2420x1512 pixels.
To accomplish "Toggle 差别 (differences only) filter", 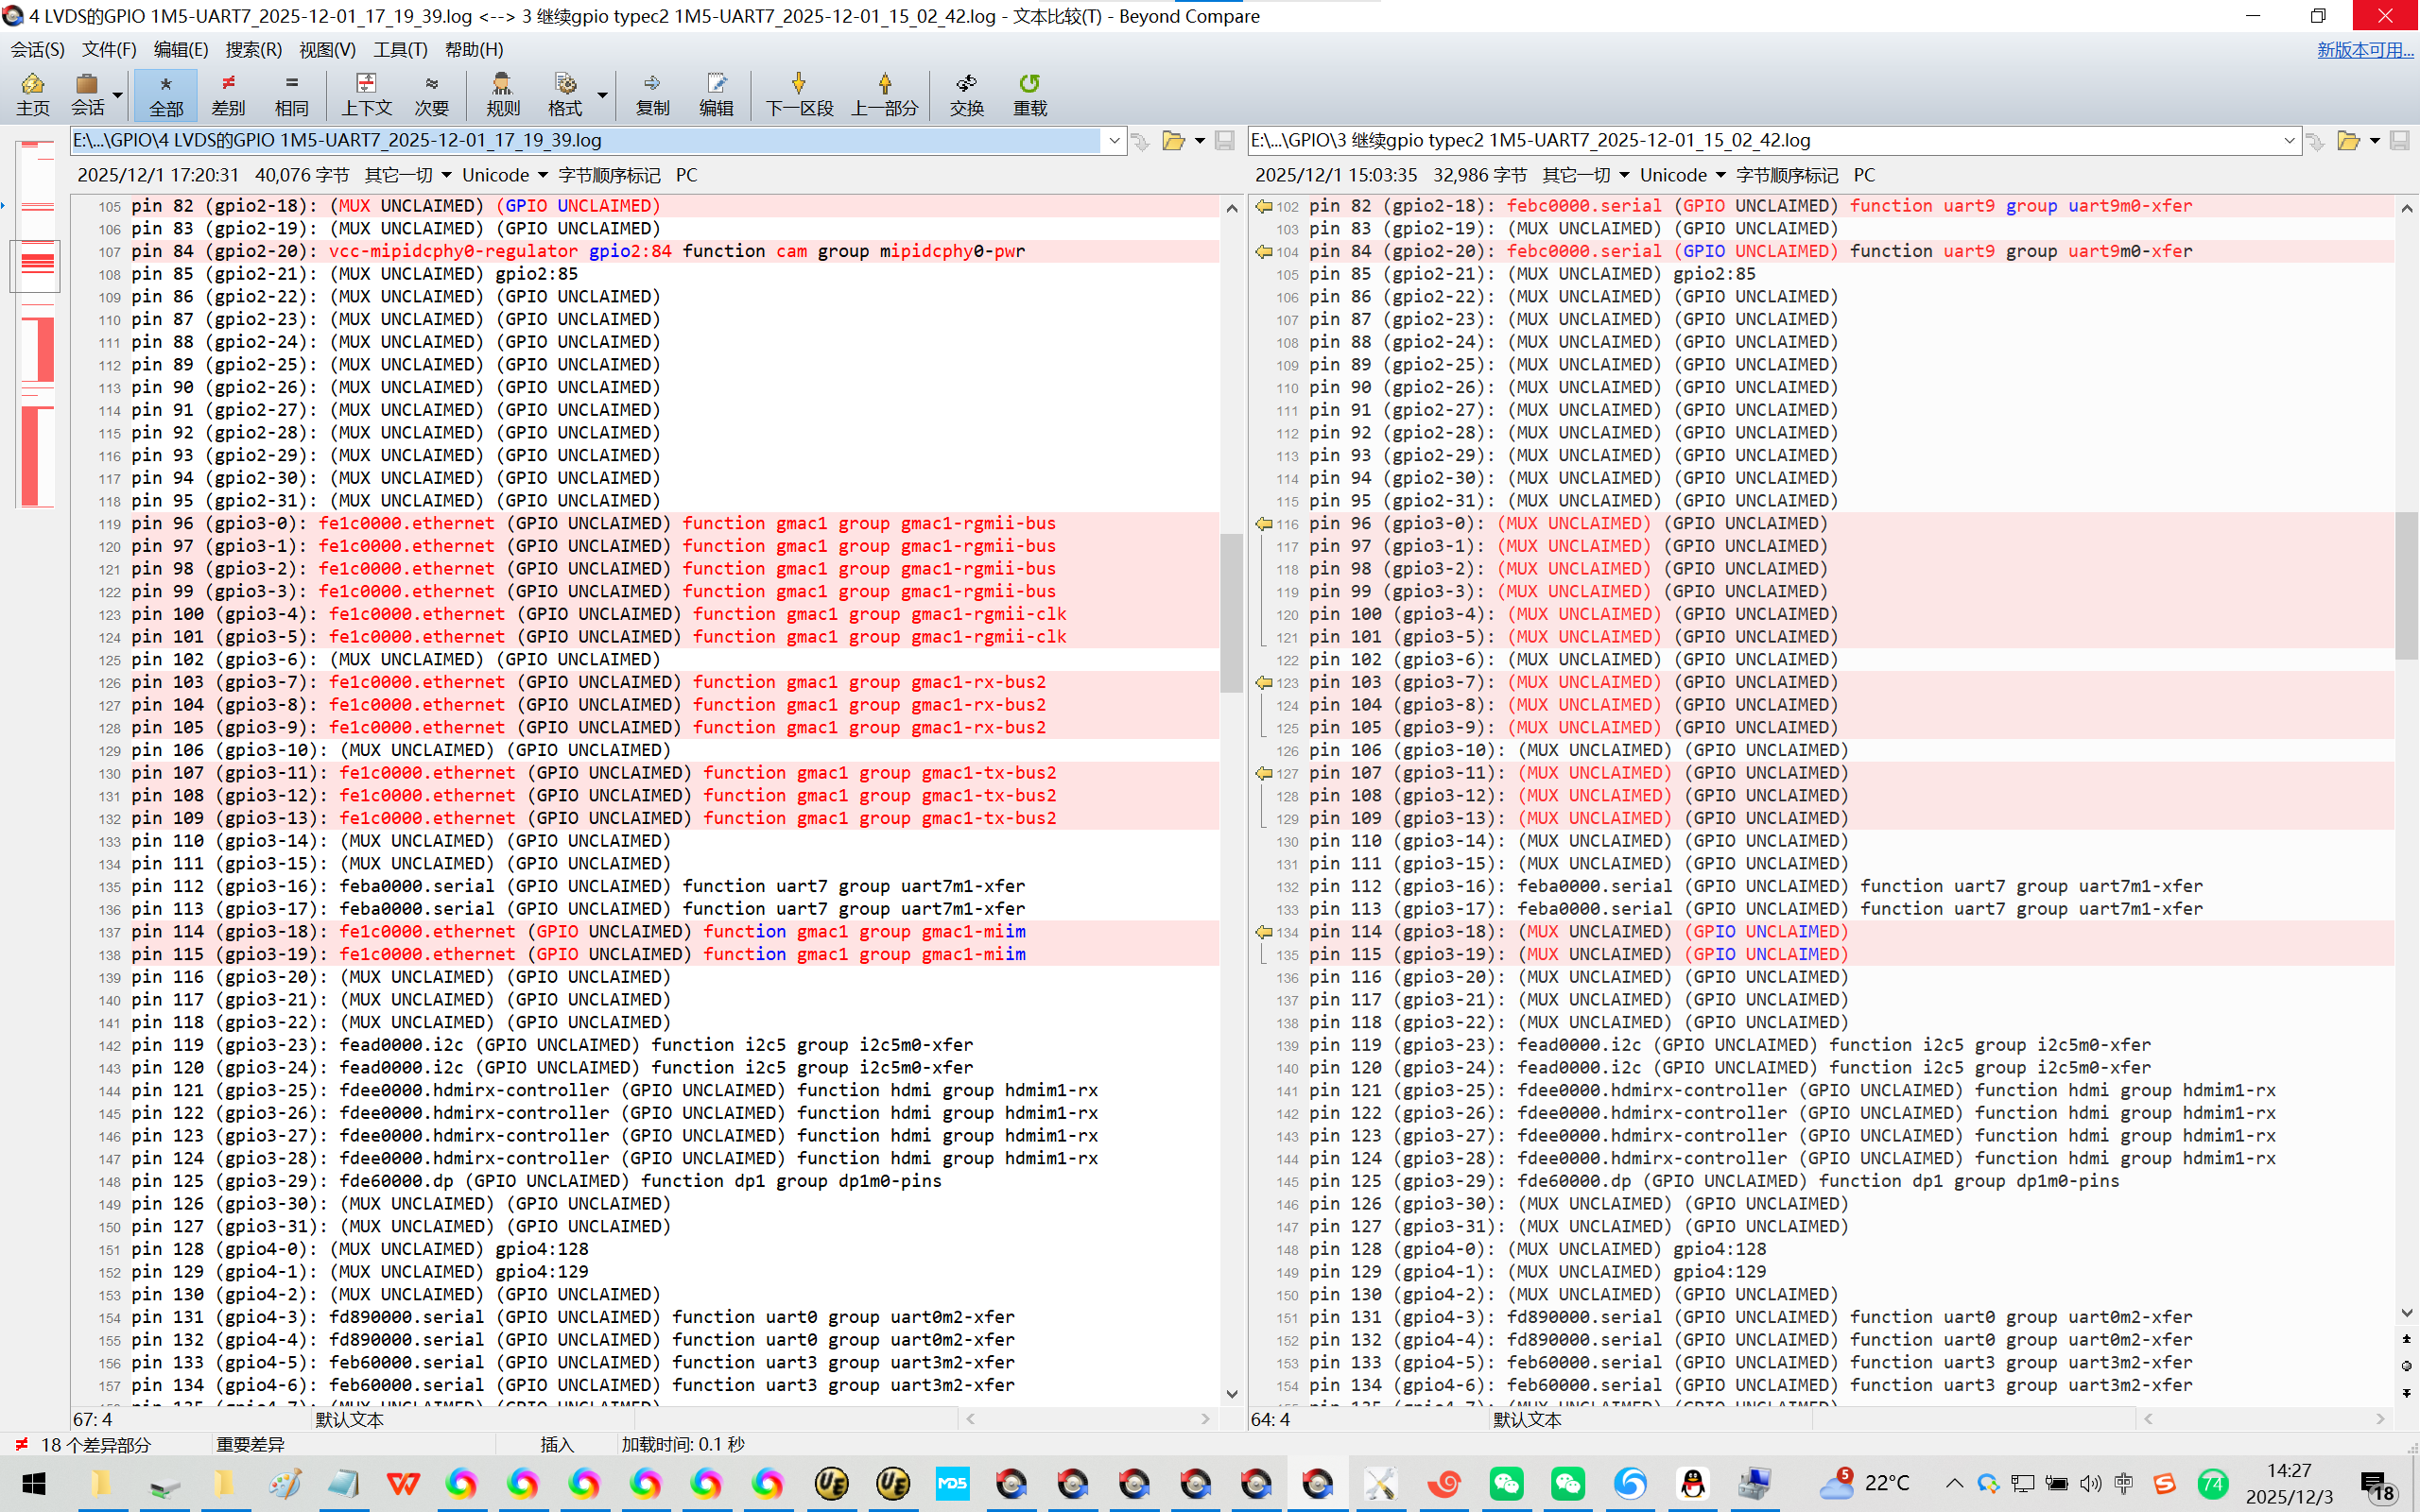I will (228, 94).
